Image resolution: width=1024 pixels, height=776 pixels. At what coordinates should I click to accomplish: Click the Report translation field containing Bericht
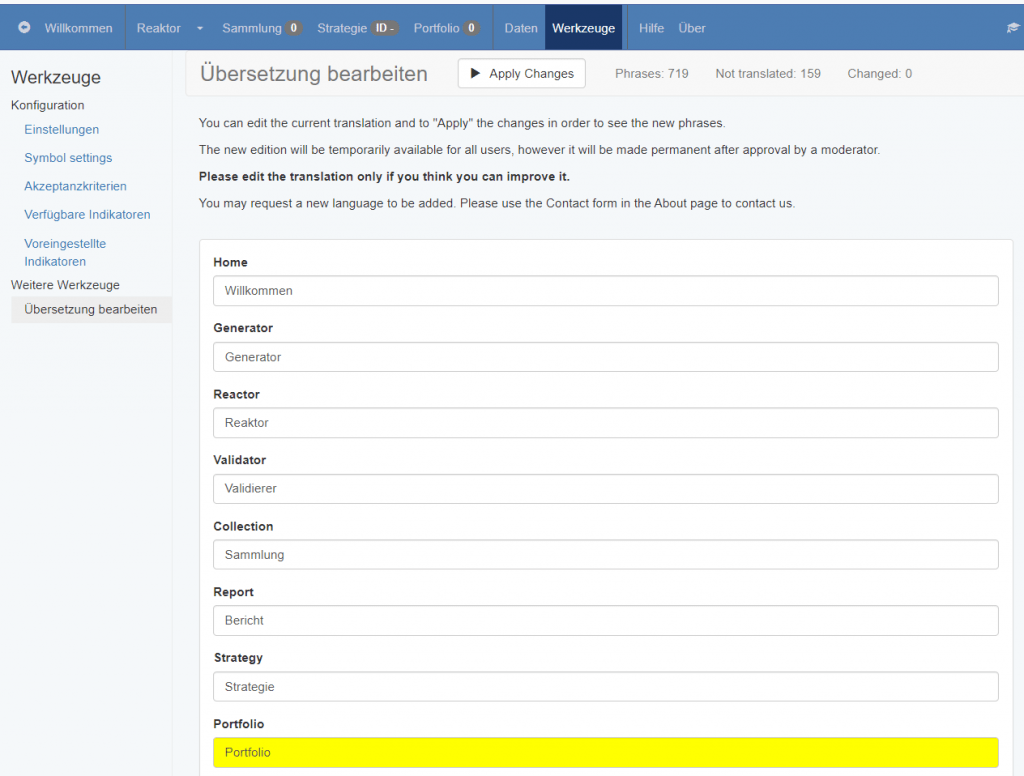605,620
